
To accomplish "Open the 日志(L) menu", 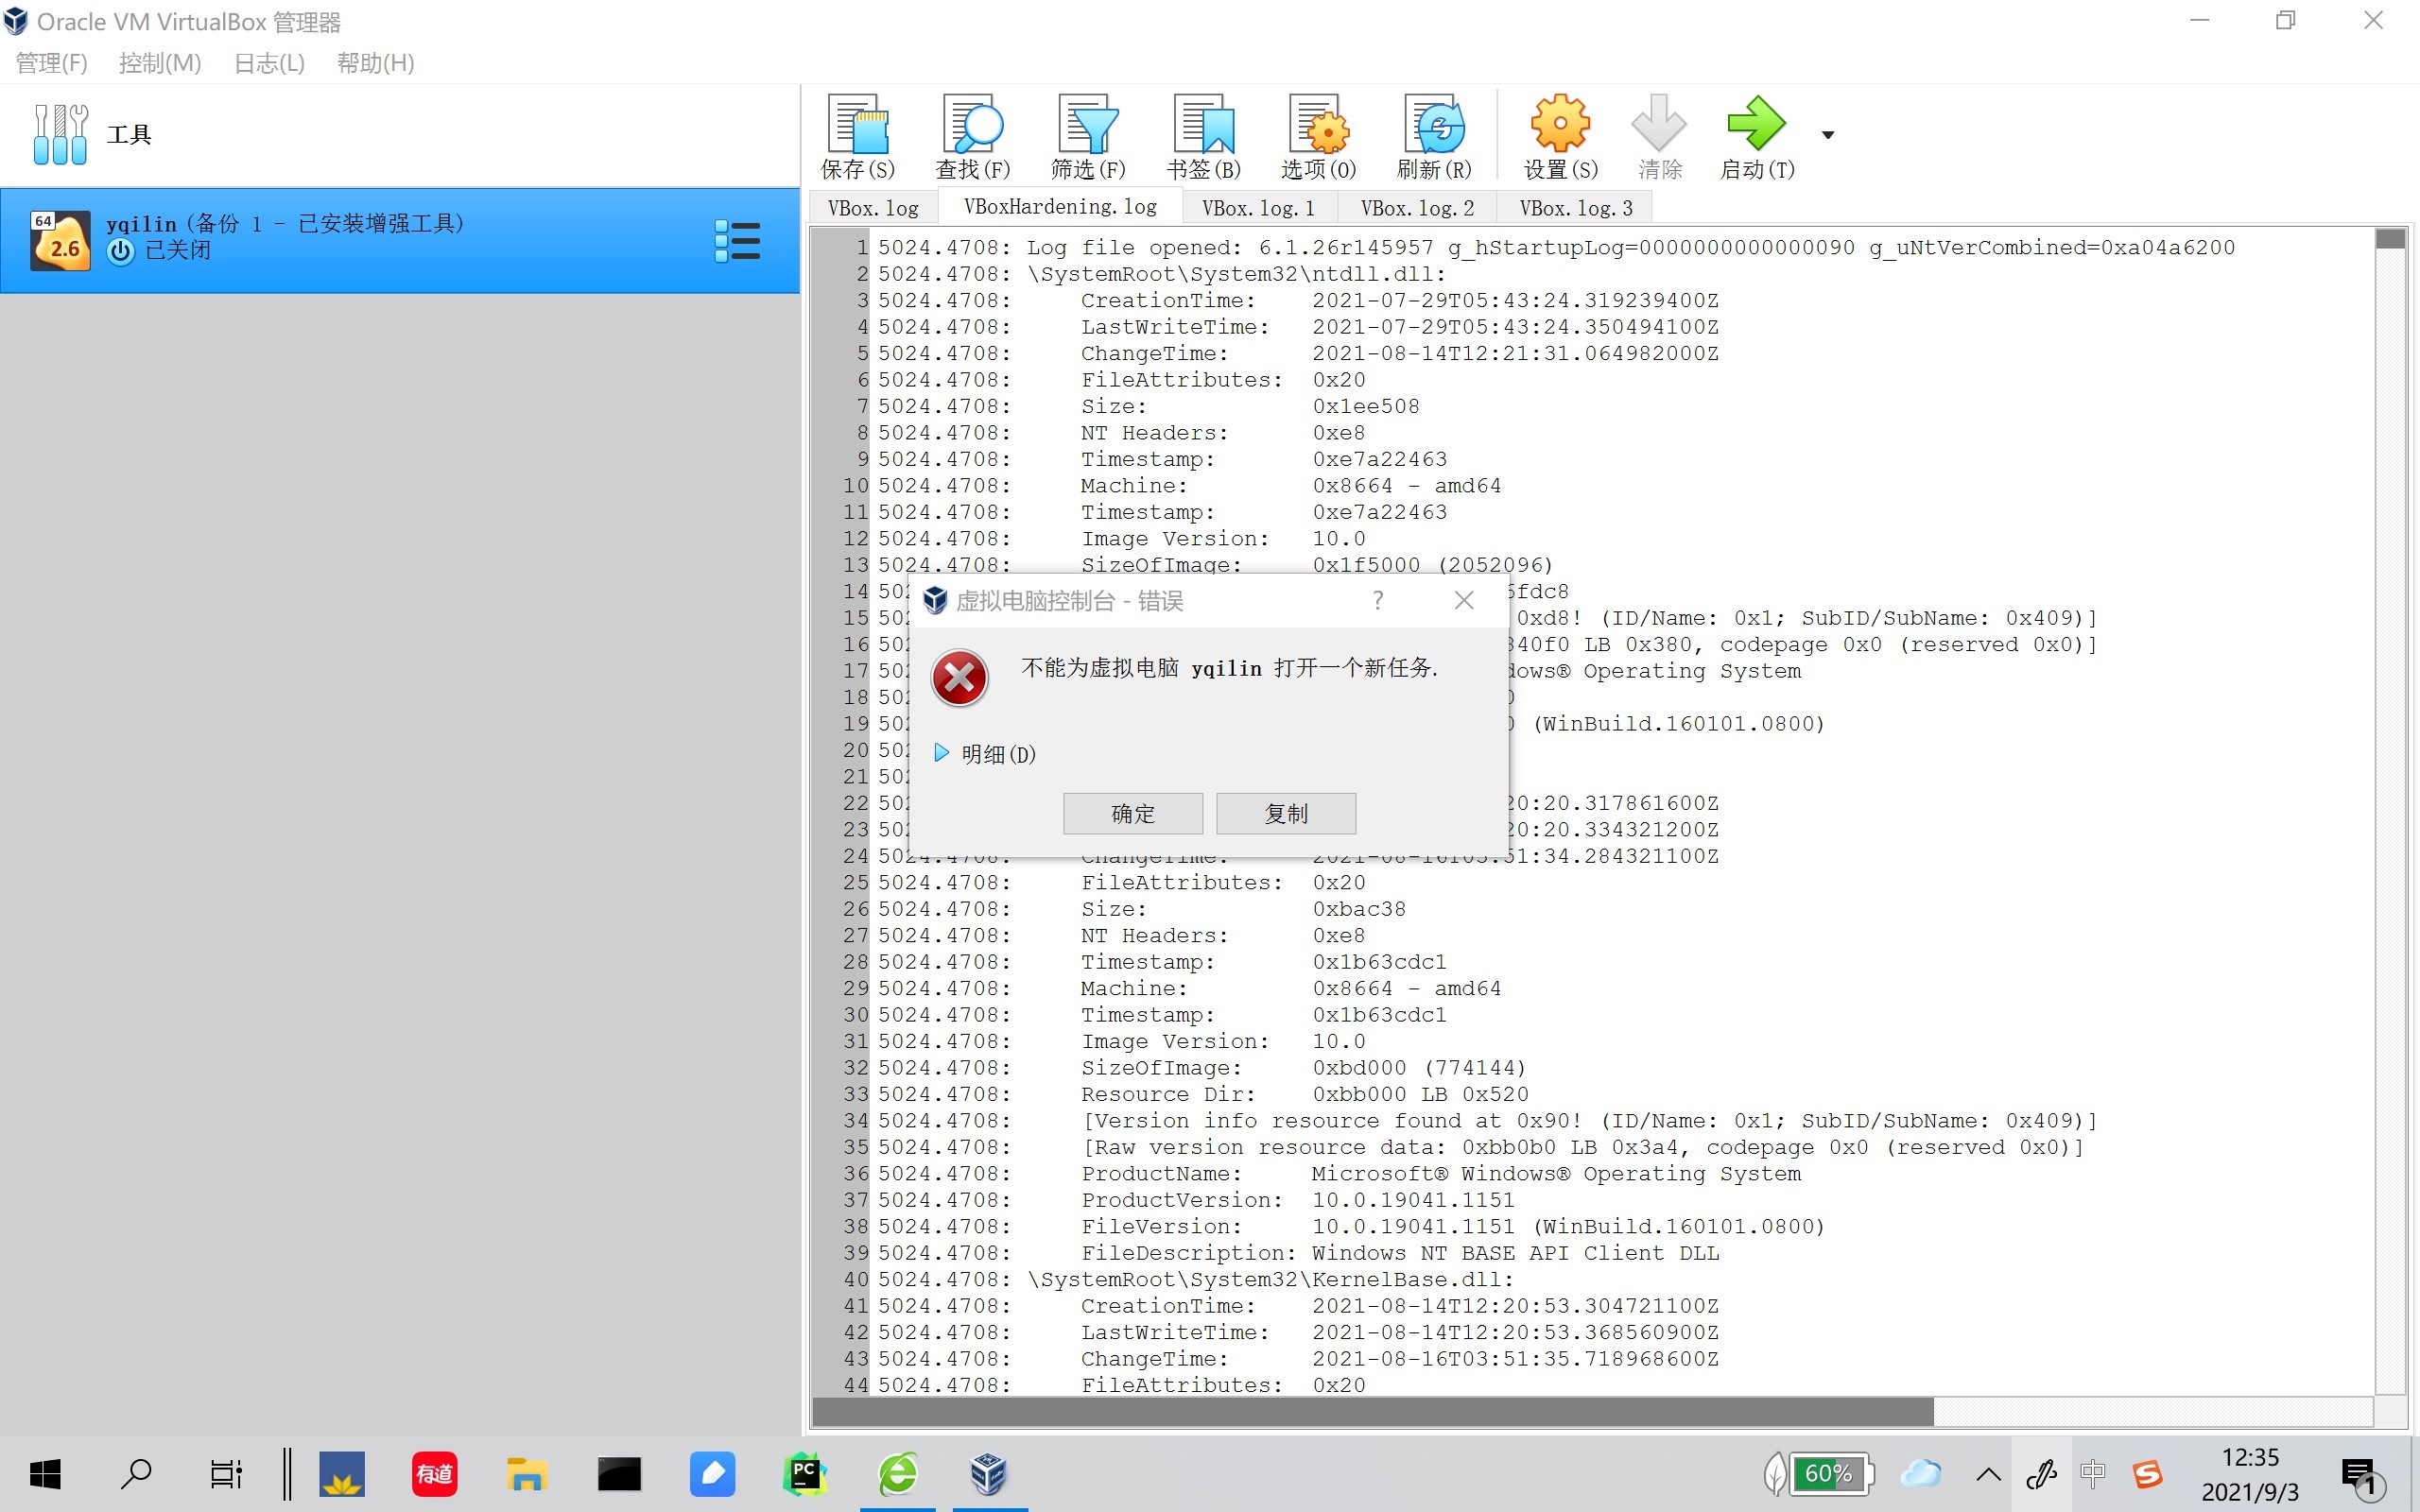I will [268, 63].
